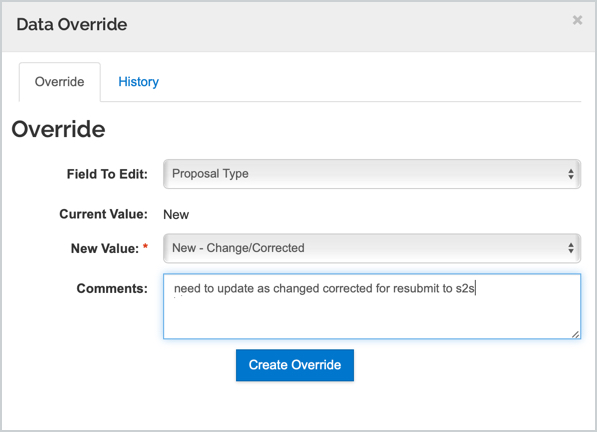Click the Comments box resize handle
The width and height of the screenshot is (597, 432).
point(575,334)
